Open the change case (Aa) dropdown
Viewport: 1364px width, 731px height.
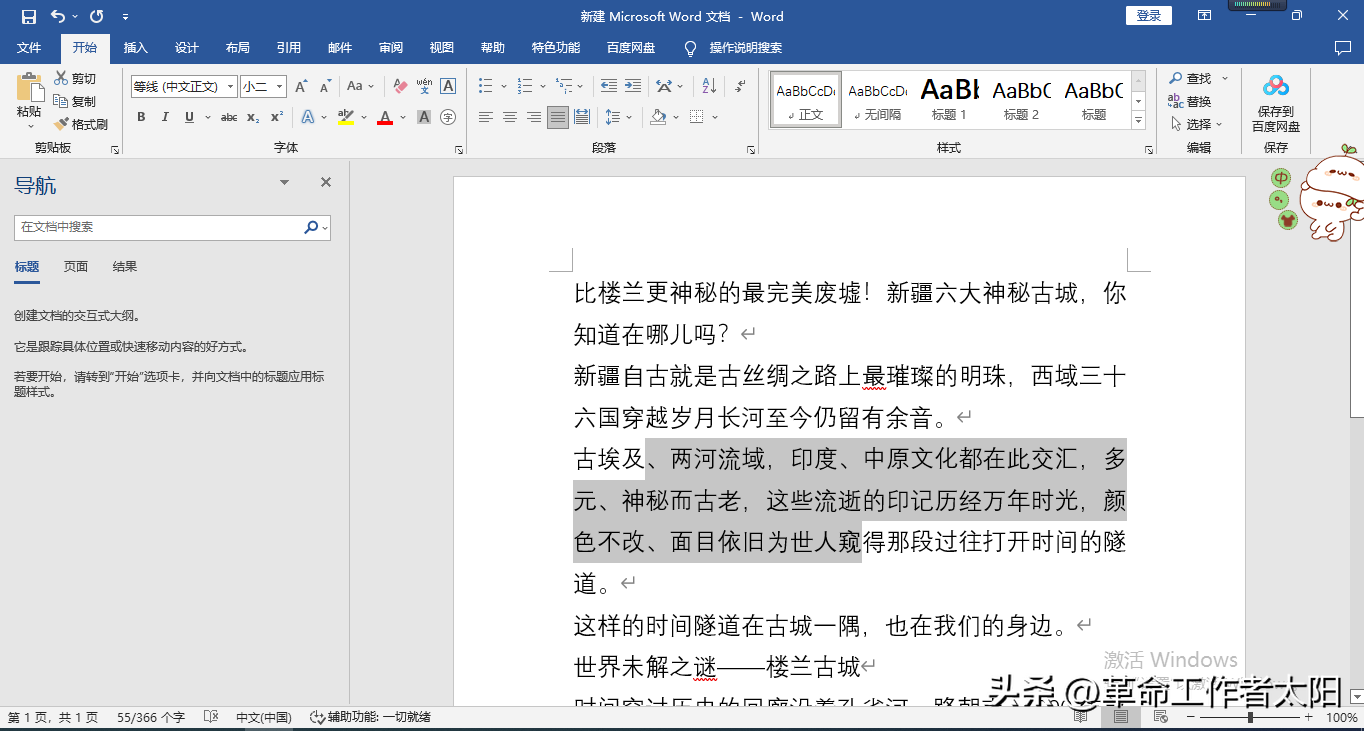360,87
